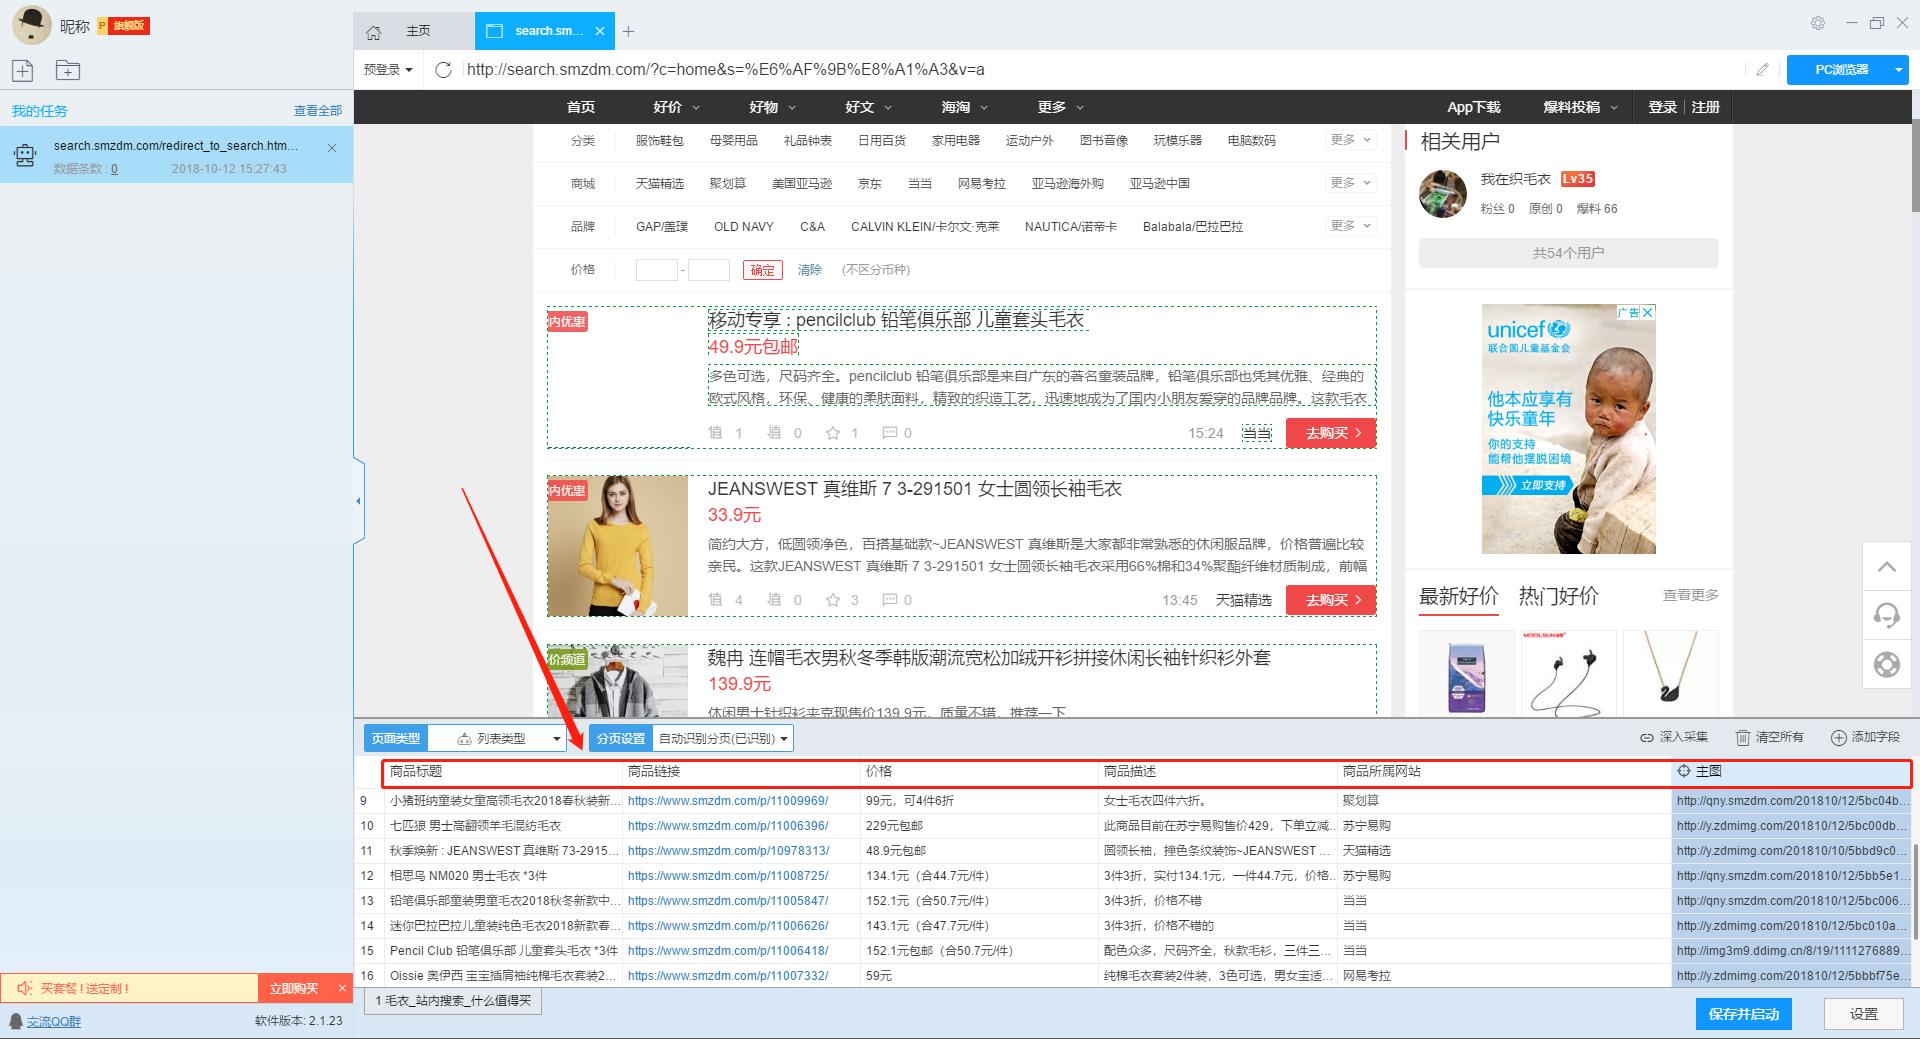Click the JEANSWEST yellow sweater thumbnail

click(x=618, y=546)
